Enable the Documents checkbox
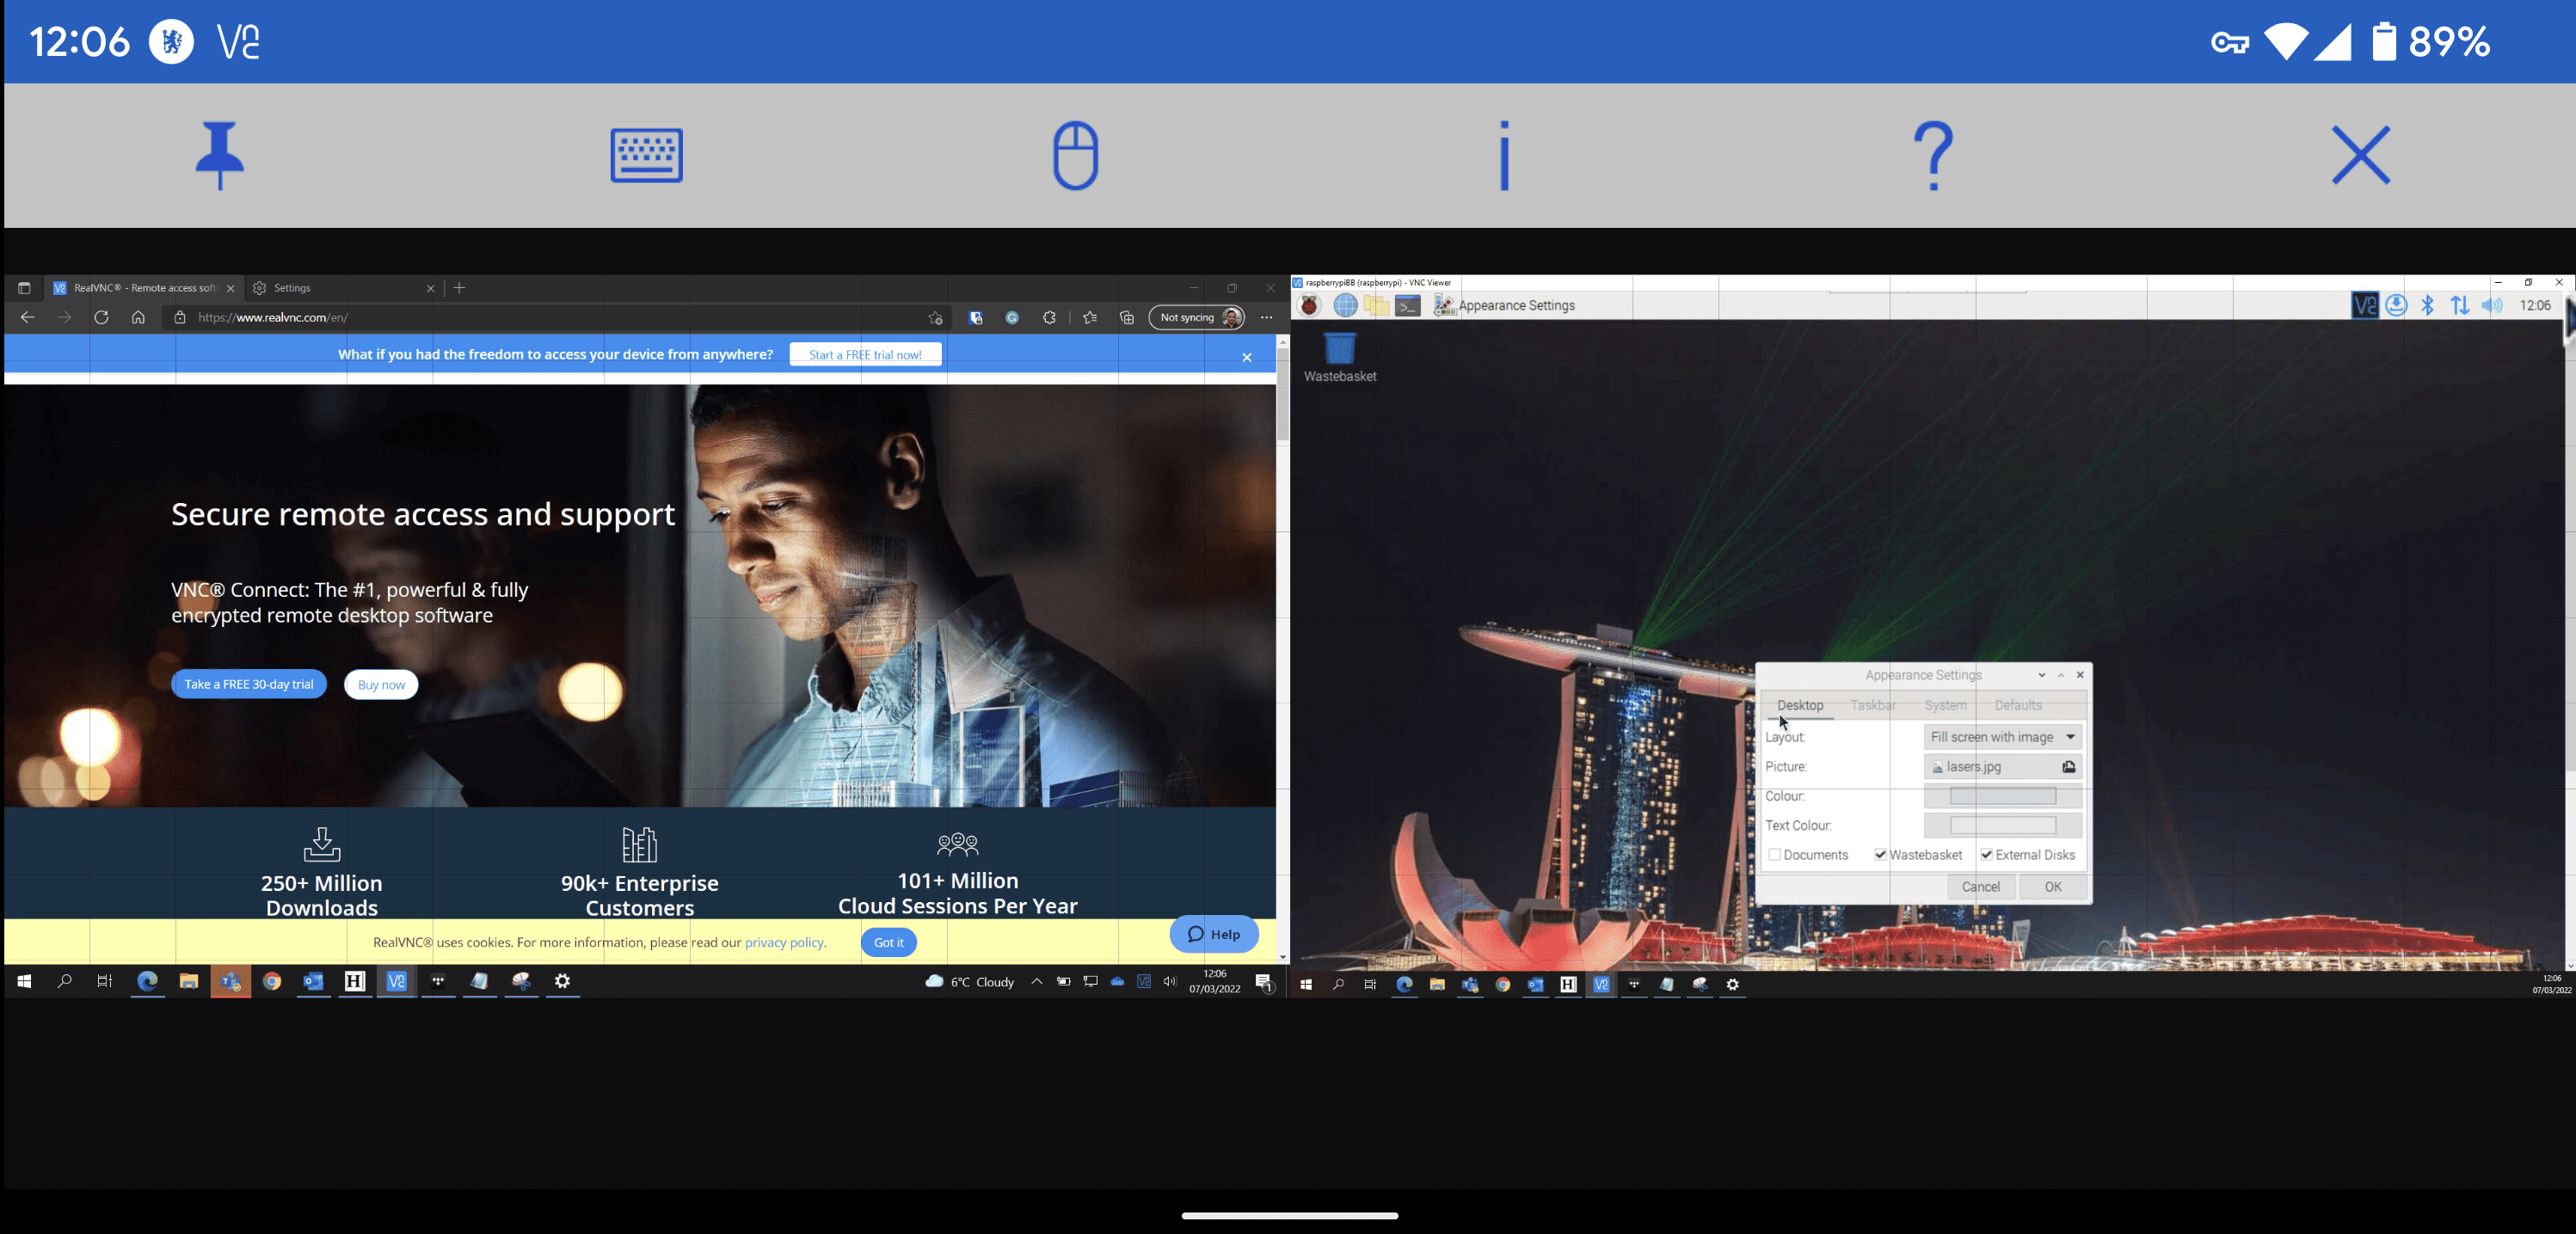The height and width of the screenshot is (1234, 2576). point(1774,854)
